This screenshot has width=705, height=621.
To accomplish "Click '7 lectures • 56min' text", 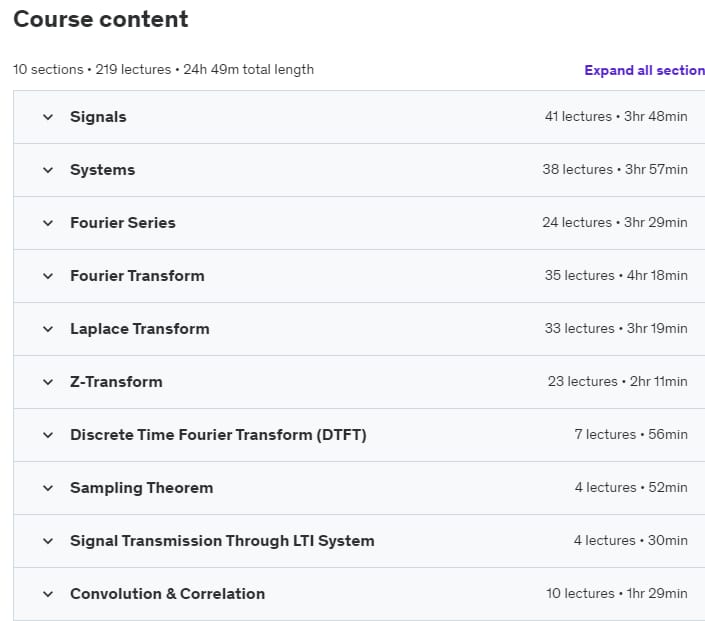I will (x=631, y=434).
